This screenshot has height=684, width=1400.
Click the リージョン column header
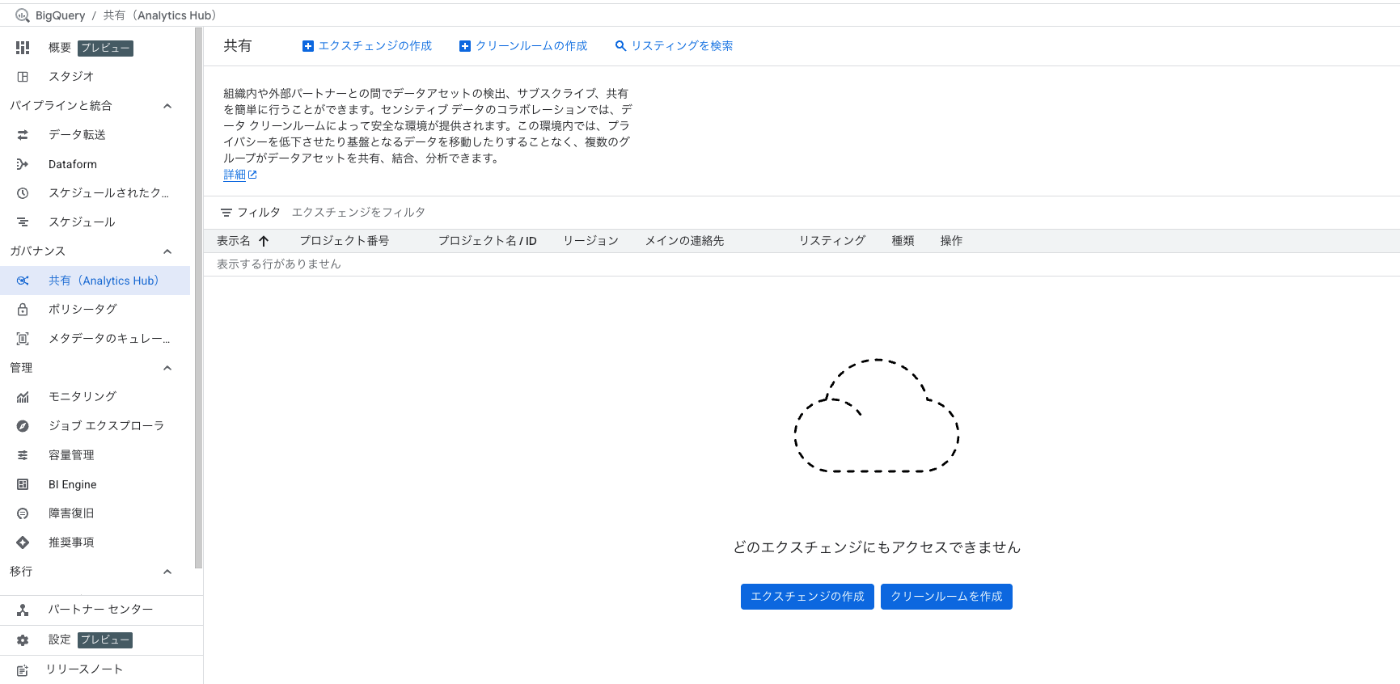tap(590, 241)
